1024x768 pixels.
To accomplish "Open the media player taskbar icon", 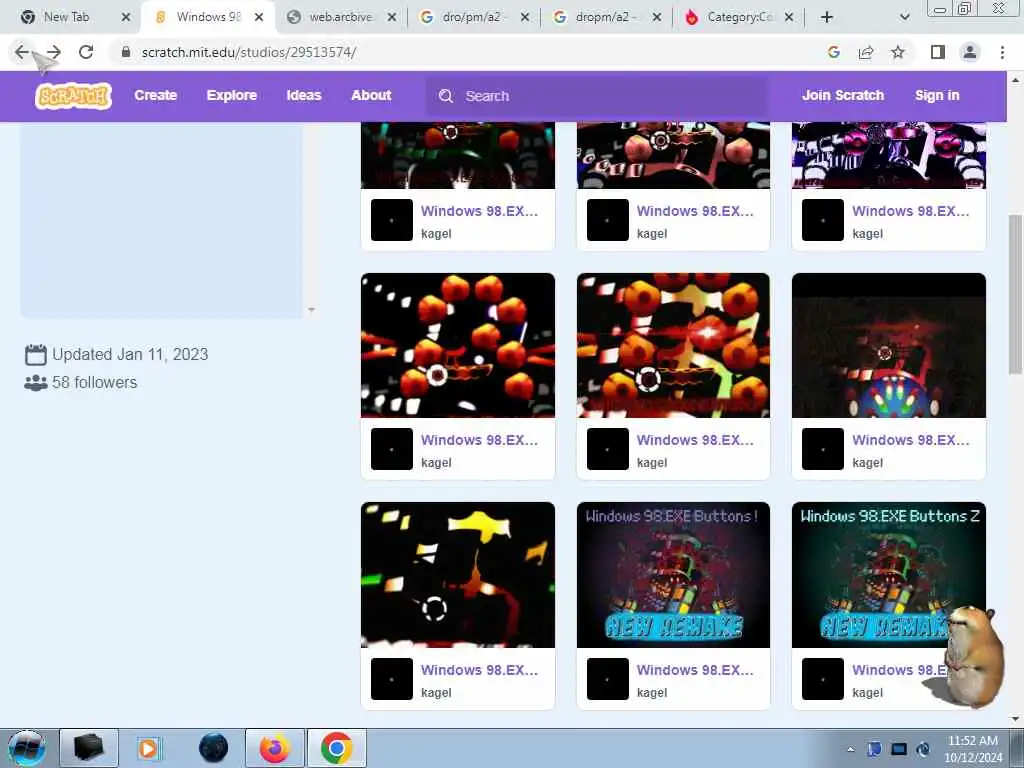I will 148,748.
